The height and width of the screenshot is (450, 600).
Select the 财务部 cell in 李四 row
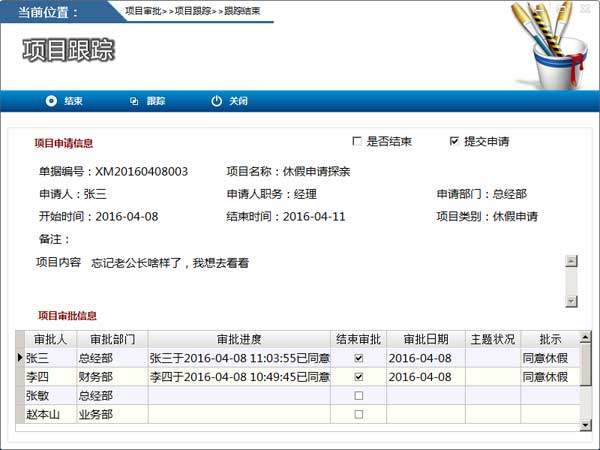[x=112, y=377]
